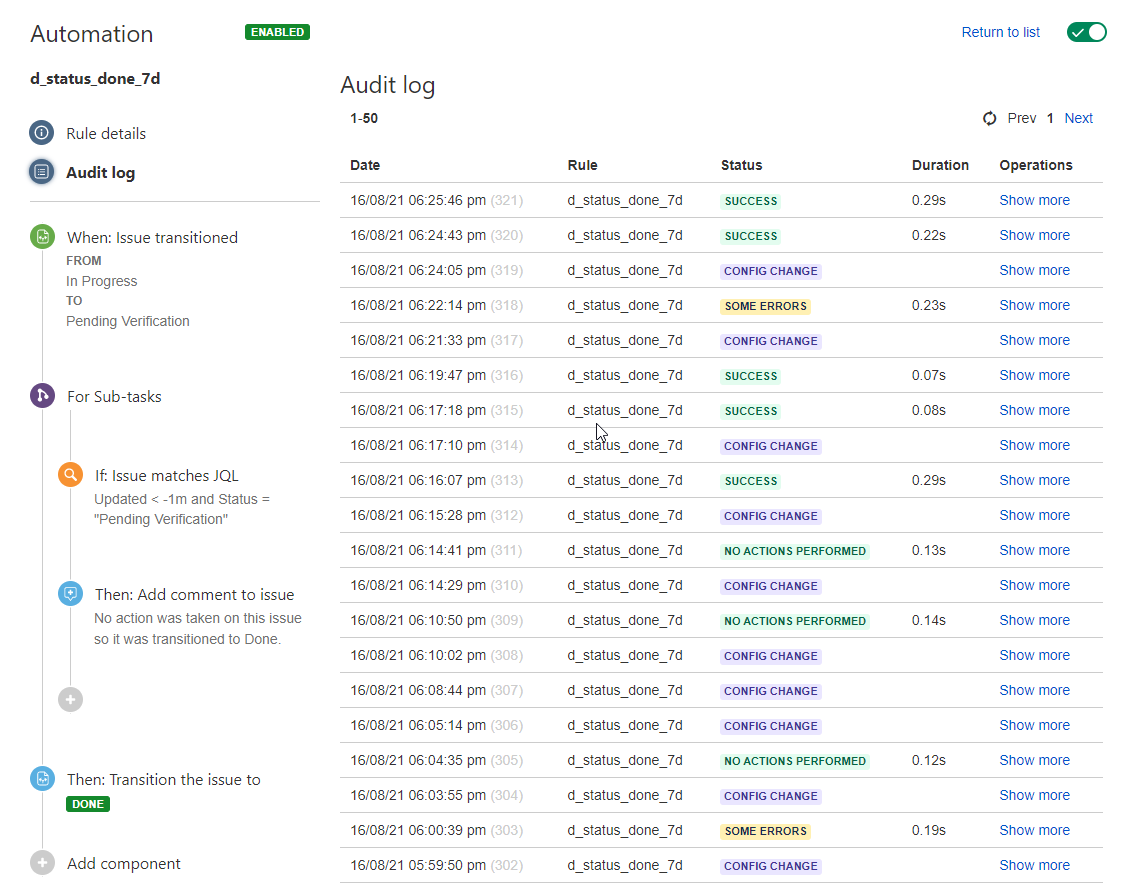1129x892 pixels.
Task: Open the JQL condition magnifier icon
Action: coord(69,474)
